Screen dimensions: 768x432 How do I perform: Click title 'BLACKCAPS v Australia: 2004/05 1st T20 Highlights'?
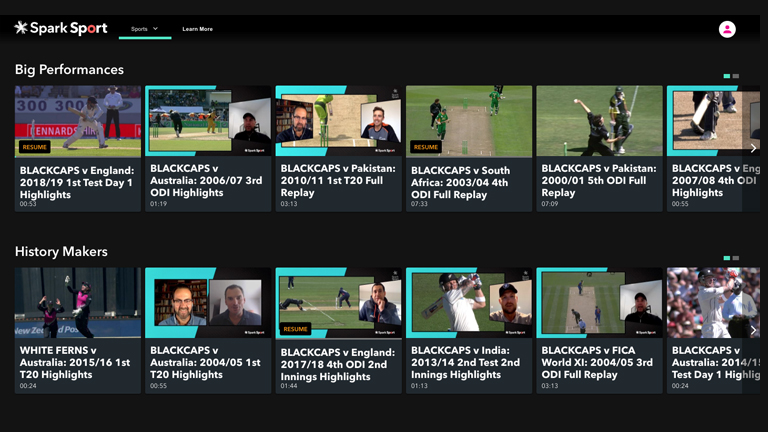(x=205, y=362)
